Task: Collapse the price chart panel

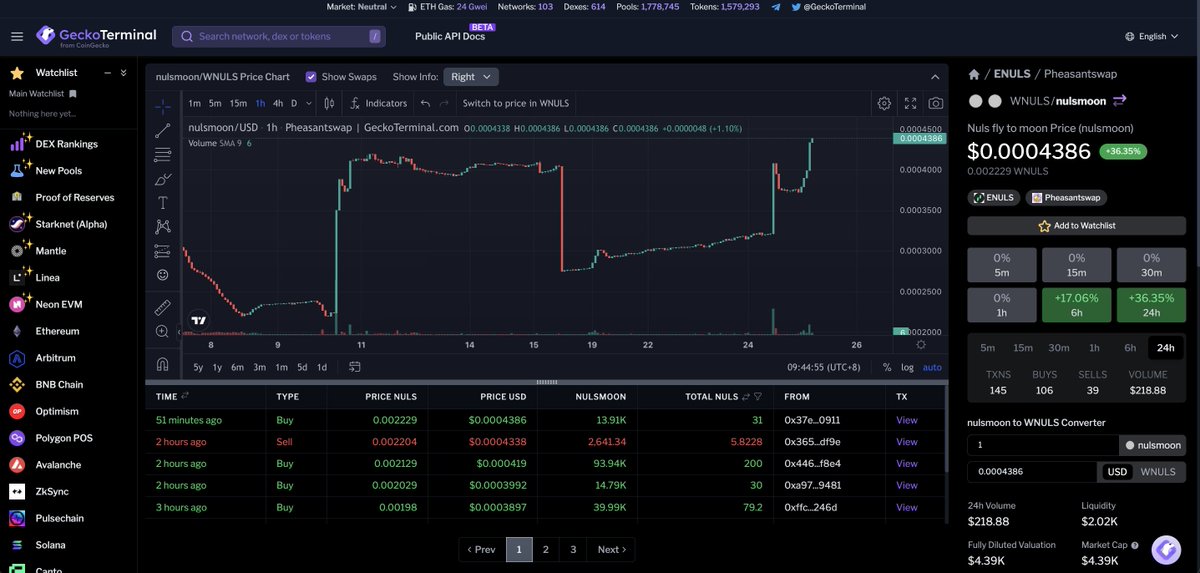Action: click(935, 77)
